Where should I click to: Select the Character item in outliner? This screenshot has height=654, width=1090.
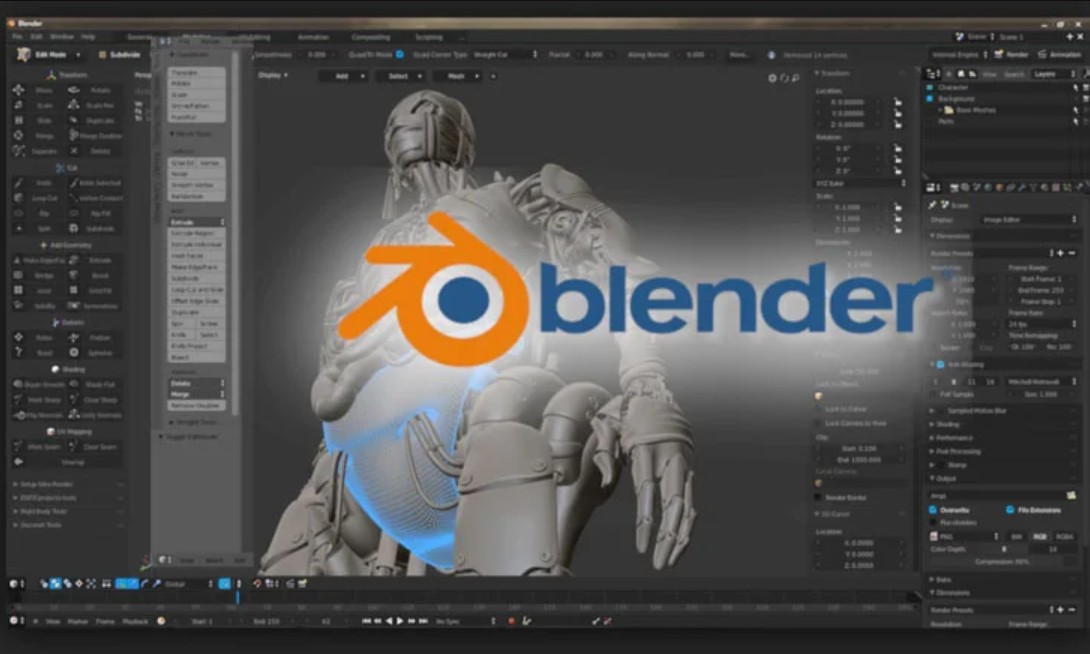(x=953, y=87)
